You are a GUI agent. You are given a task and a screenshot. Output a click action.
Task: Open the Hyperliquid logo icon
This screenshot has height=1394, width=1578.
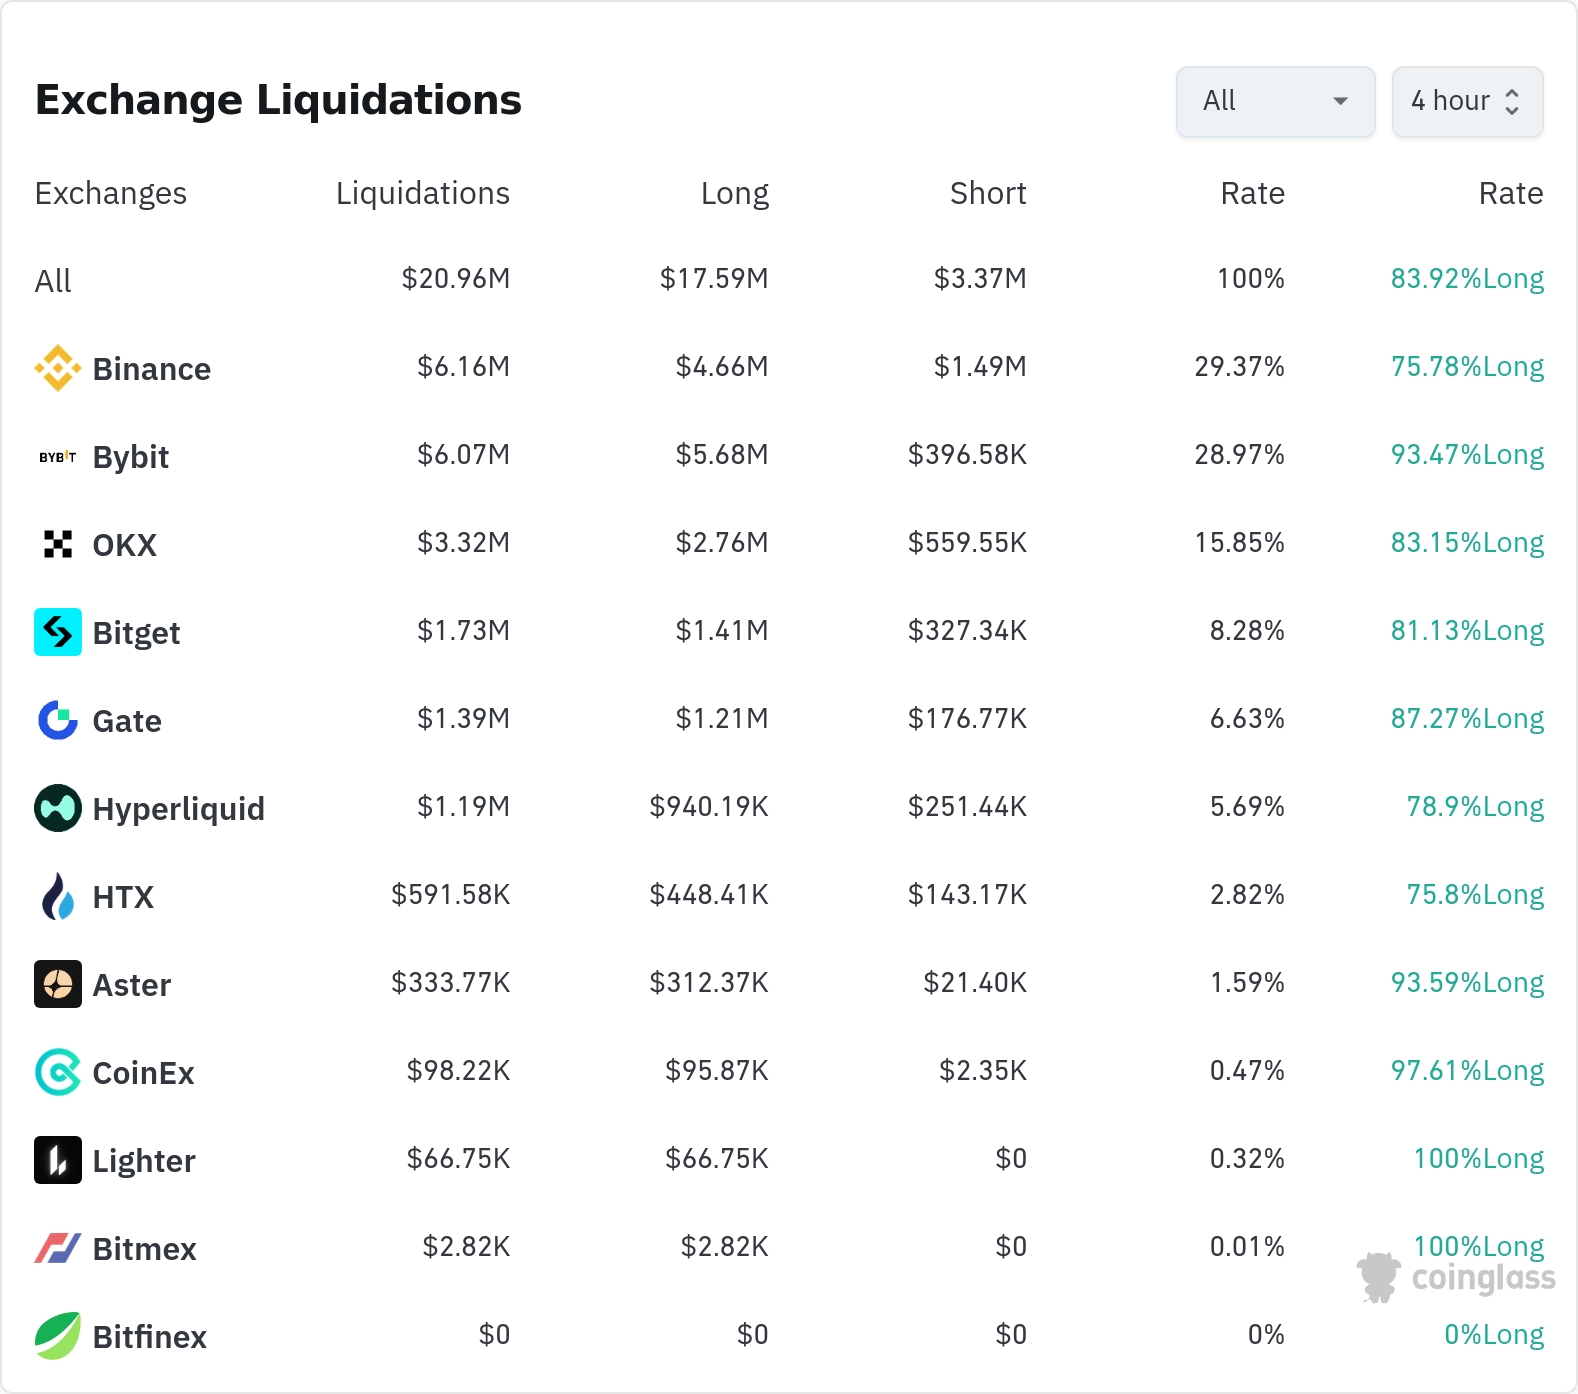[58, 808]
